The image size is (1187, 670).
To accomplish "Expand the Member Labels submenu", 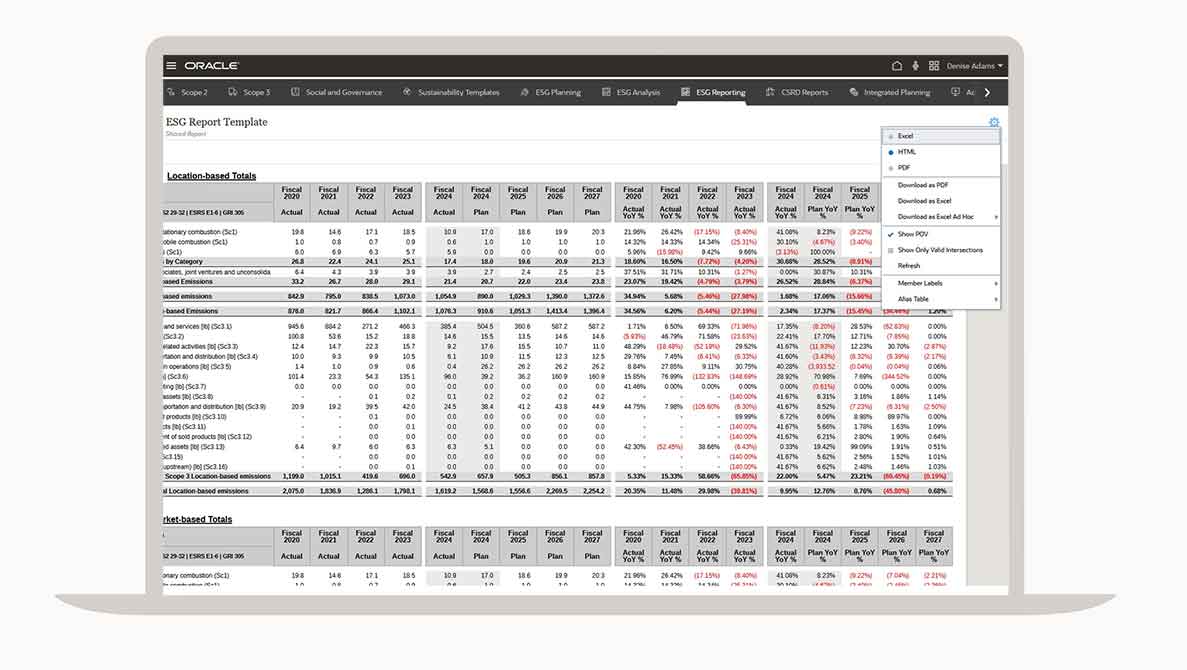I will tap(940, 283).
